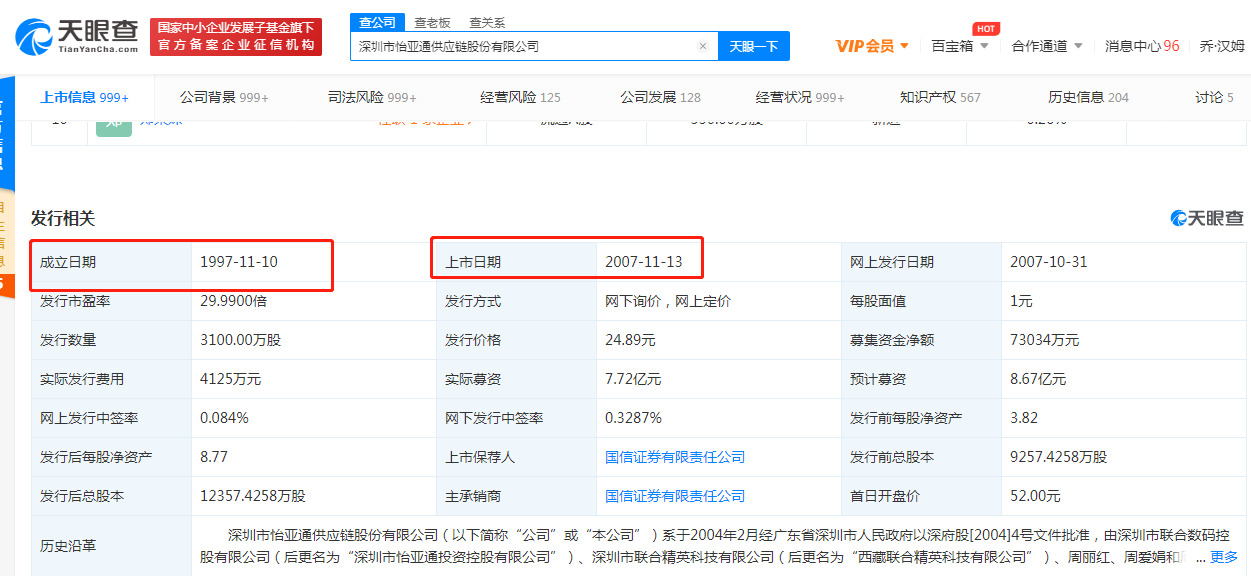The width and height of the screenshot is (1251, 576).
Task: Click the 天眼查 logo
Action: tap(76, 37)
